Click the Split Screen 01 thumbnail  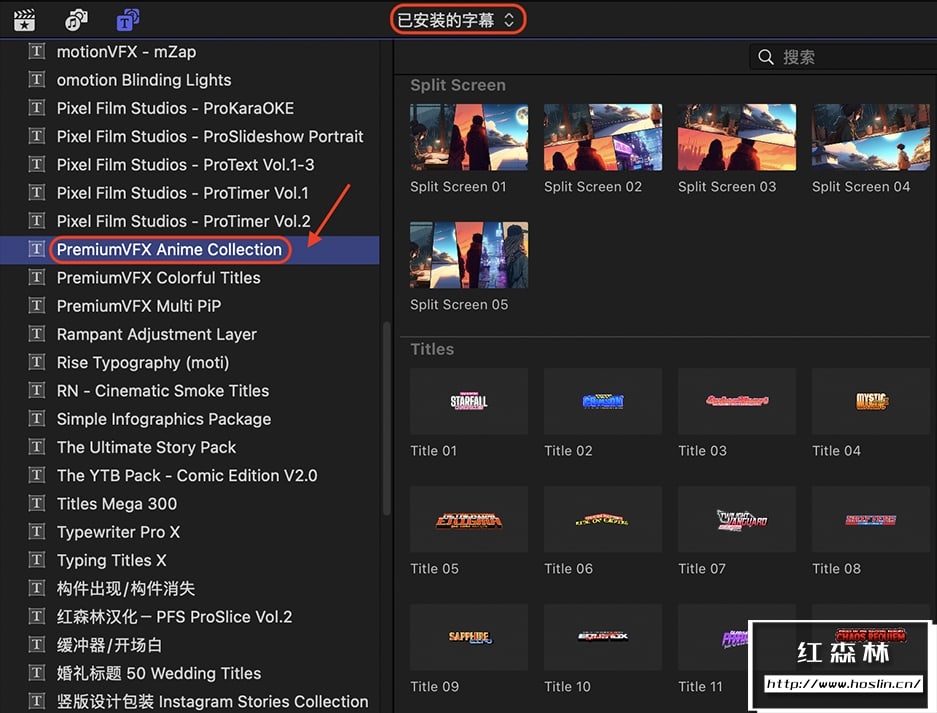tap(469, 137)
